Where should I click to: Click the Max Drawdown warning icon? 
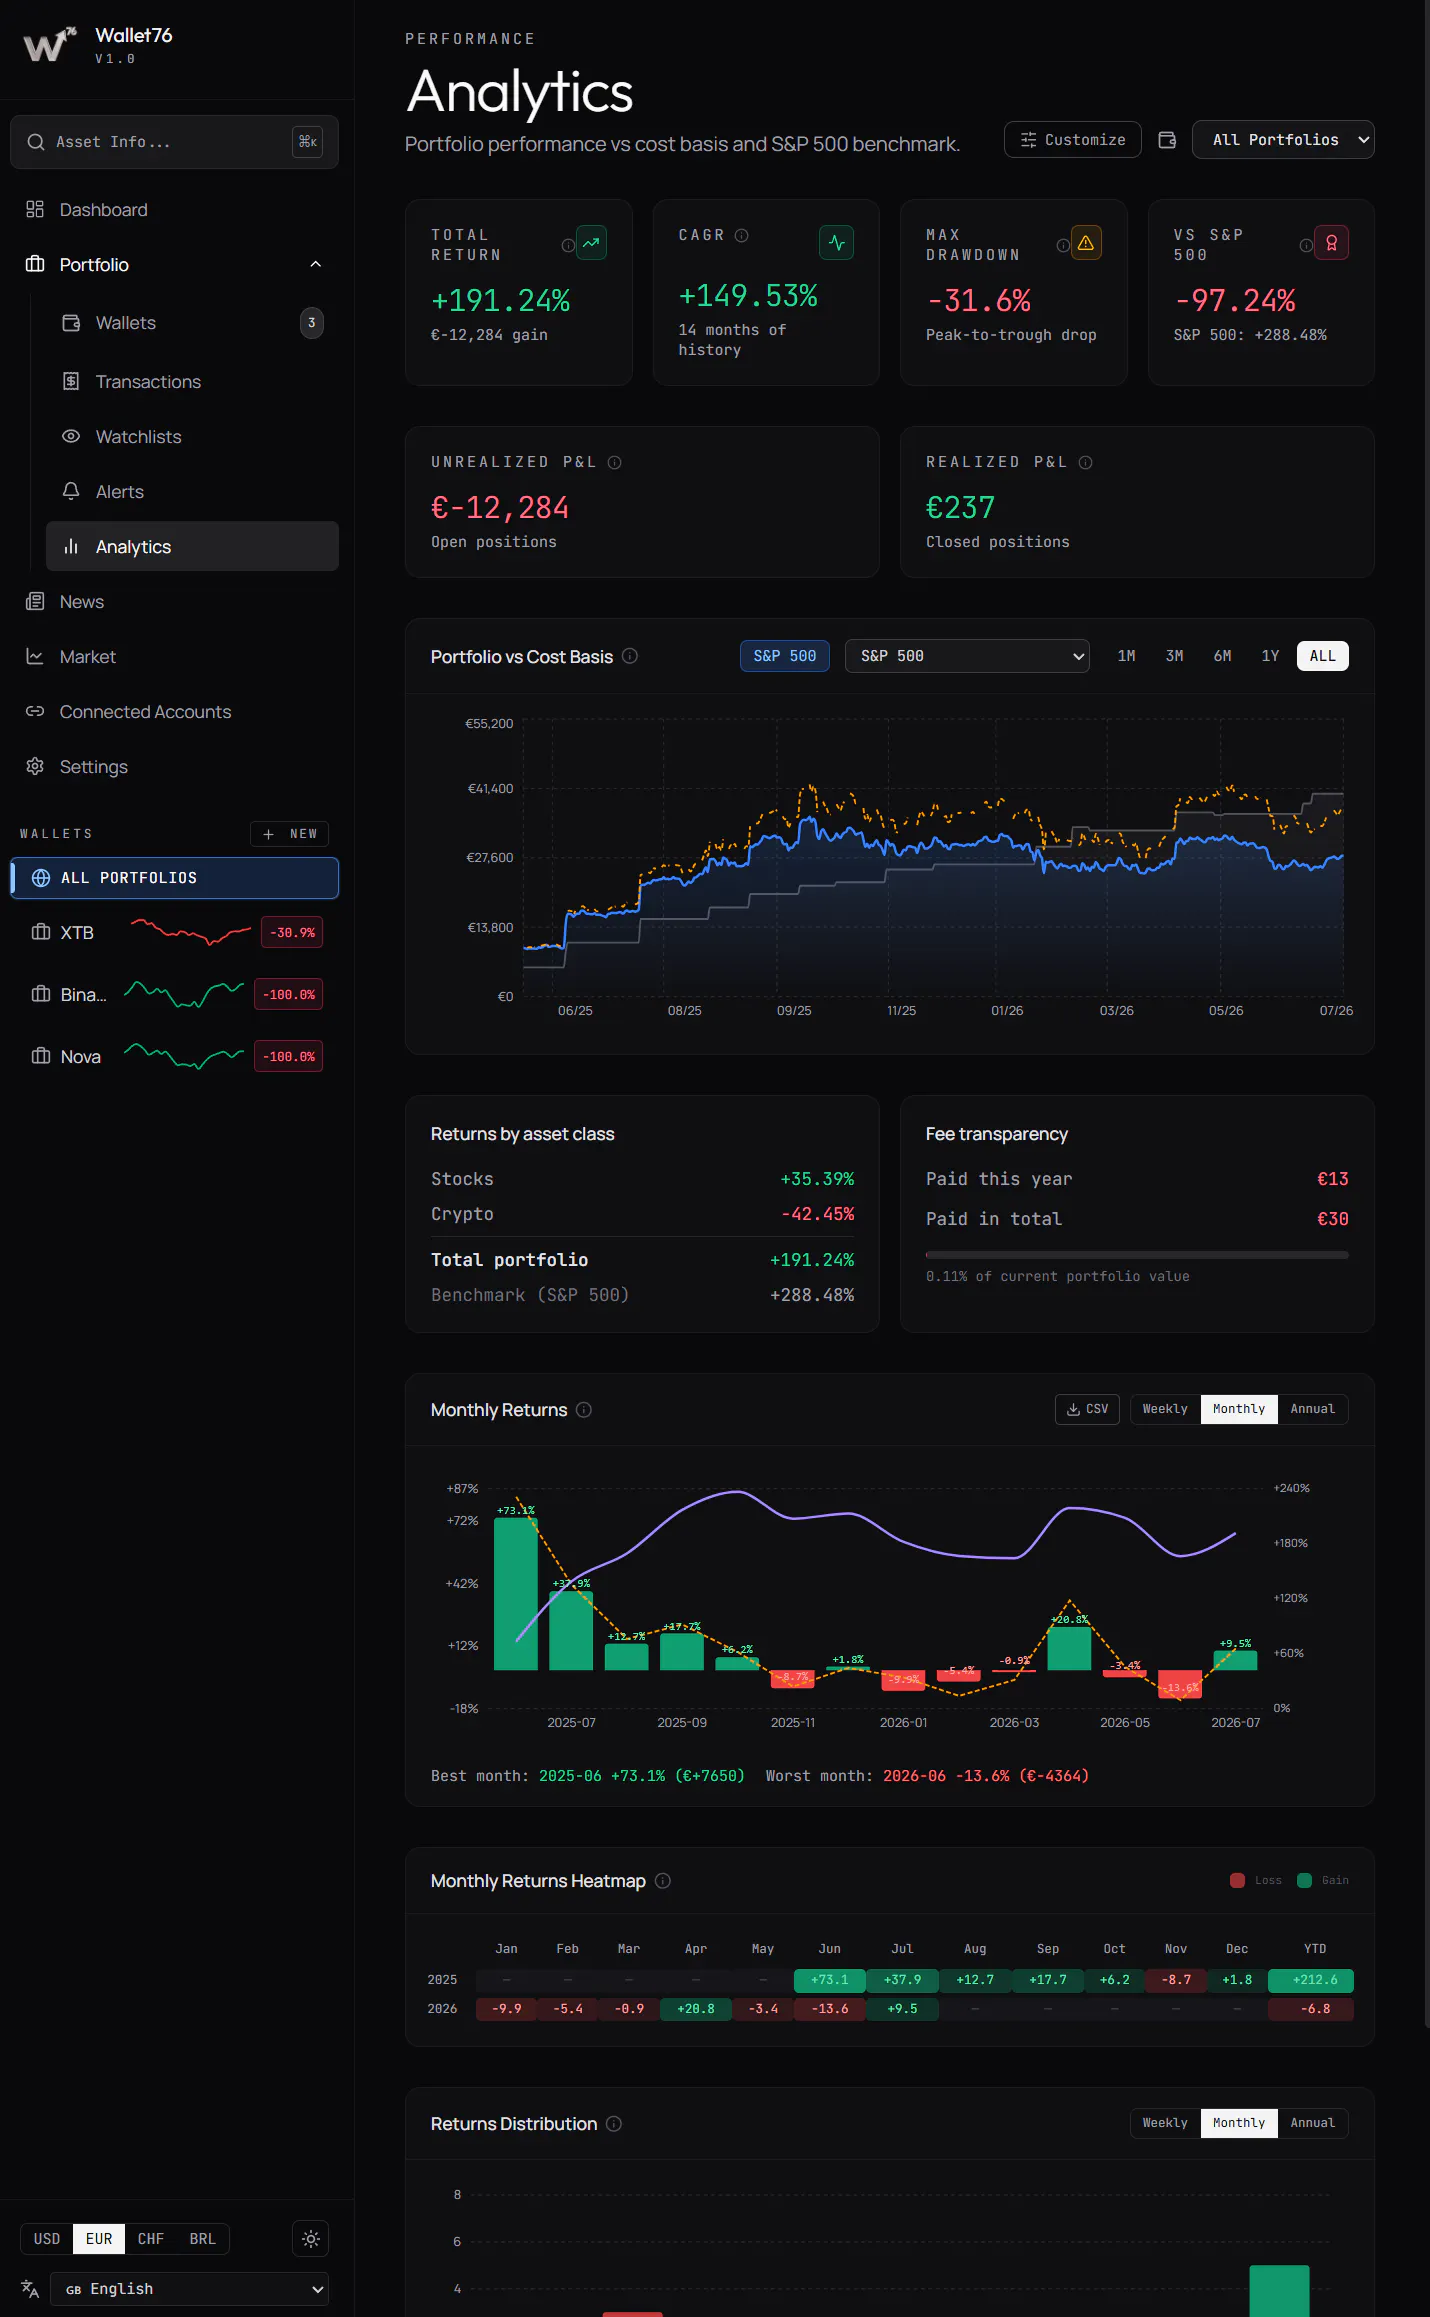tap(1086, 243)
